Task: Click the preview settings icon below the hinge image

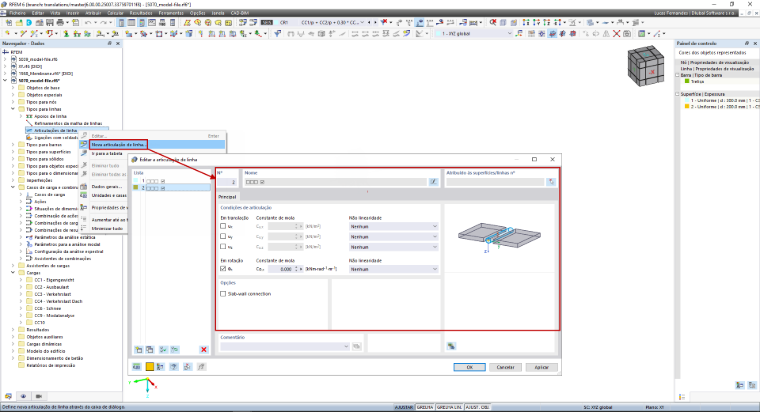Action: coord(451,346)
